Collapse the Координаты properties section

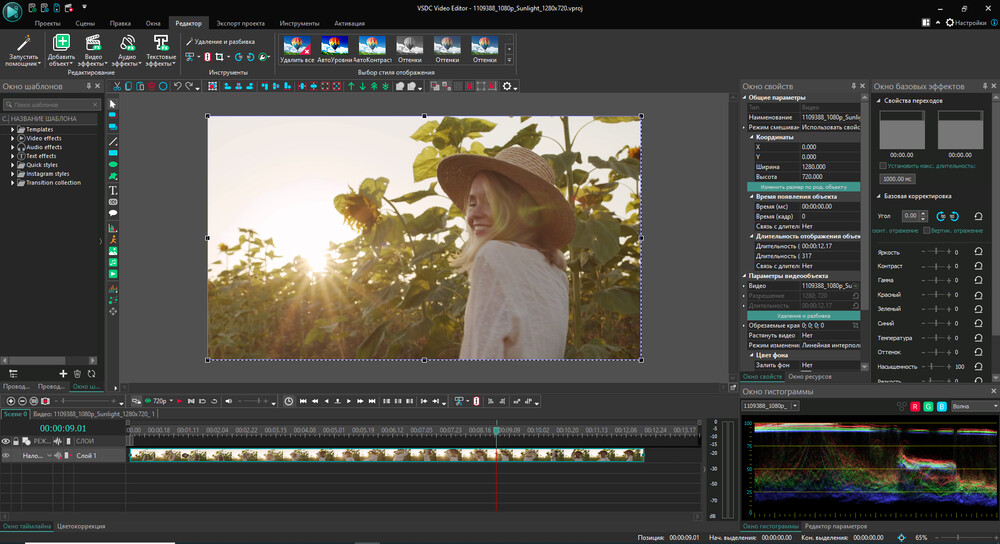point(751,137)
